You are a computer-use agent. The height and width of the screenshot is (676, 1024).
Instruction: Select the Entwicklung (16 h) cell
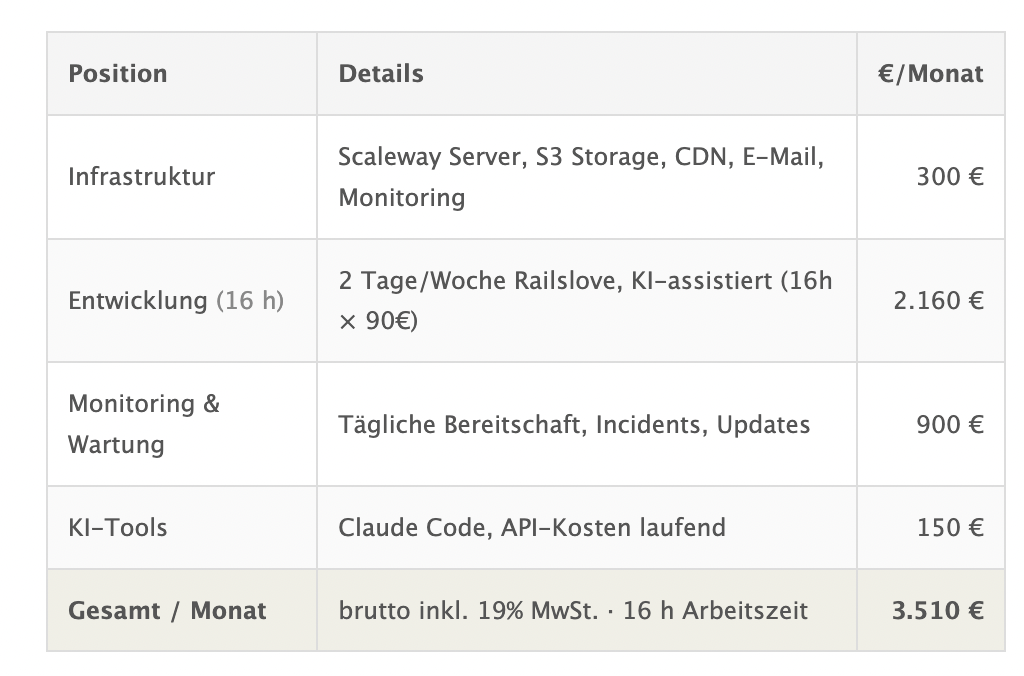176,300
